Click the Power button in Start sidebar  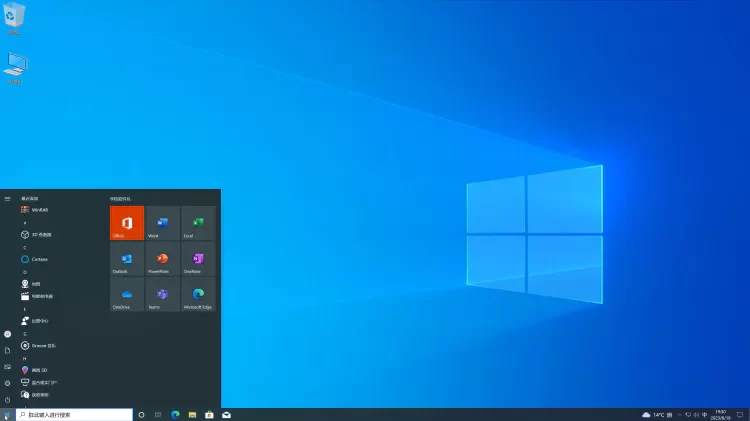coord(7,399)
